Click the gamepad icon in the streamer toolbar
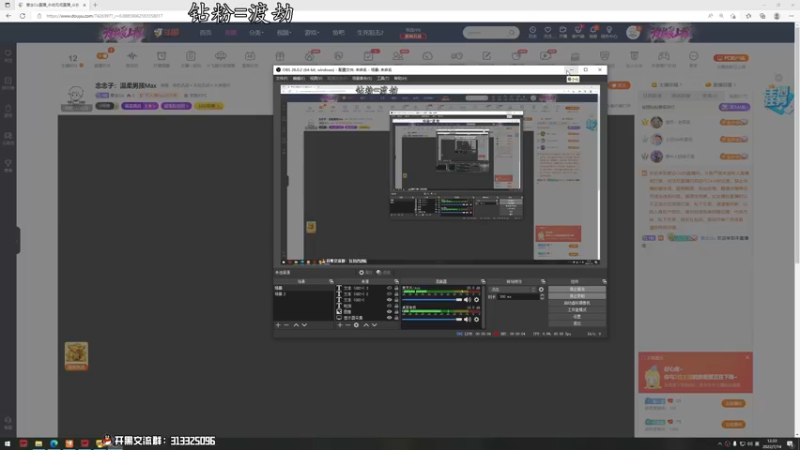The image size is (800, 450). [663, 56]
